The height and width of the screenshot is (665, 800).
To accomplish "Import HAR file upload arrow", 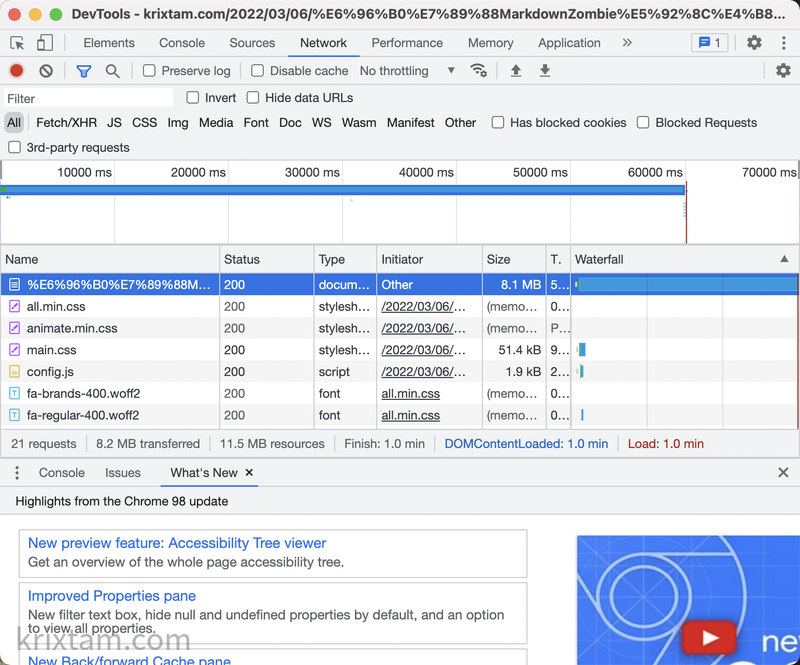I will coord(516,70).
